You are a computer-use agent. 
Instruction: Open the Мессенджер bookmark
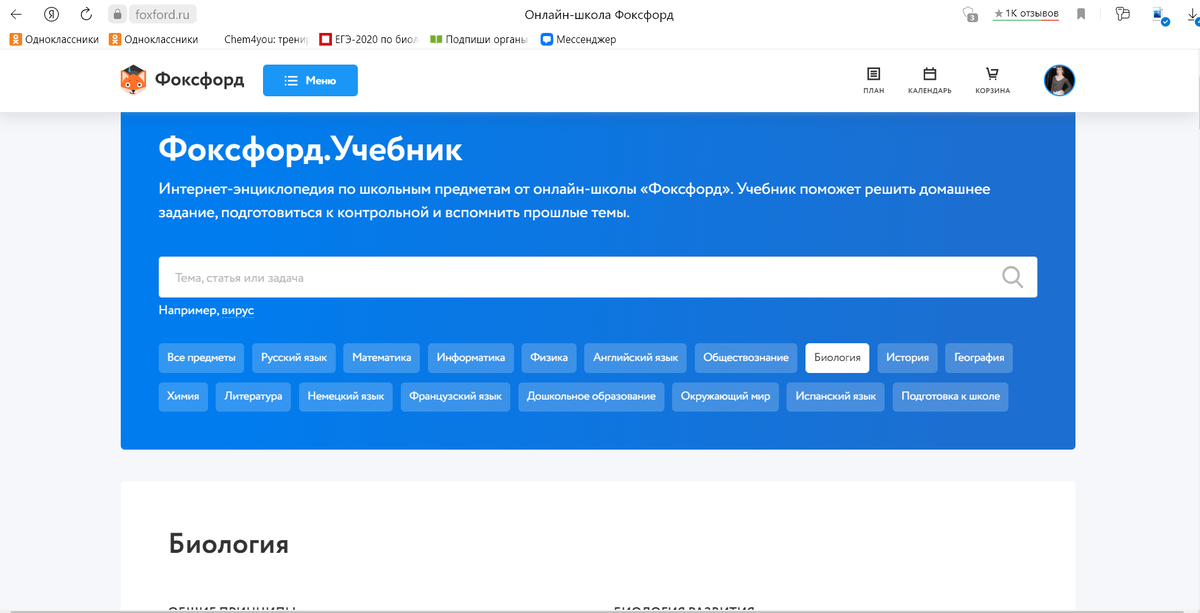click(x=578, y=40)
